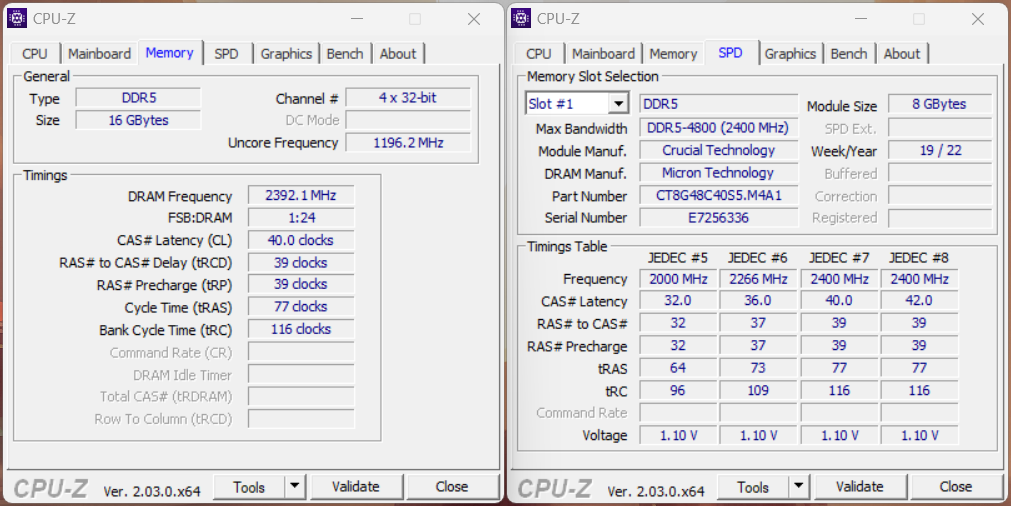The image size is (1011, 506).
Task: Open the CPU tab in right CPU-Z window
Action: click(539, 54)
